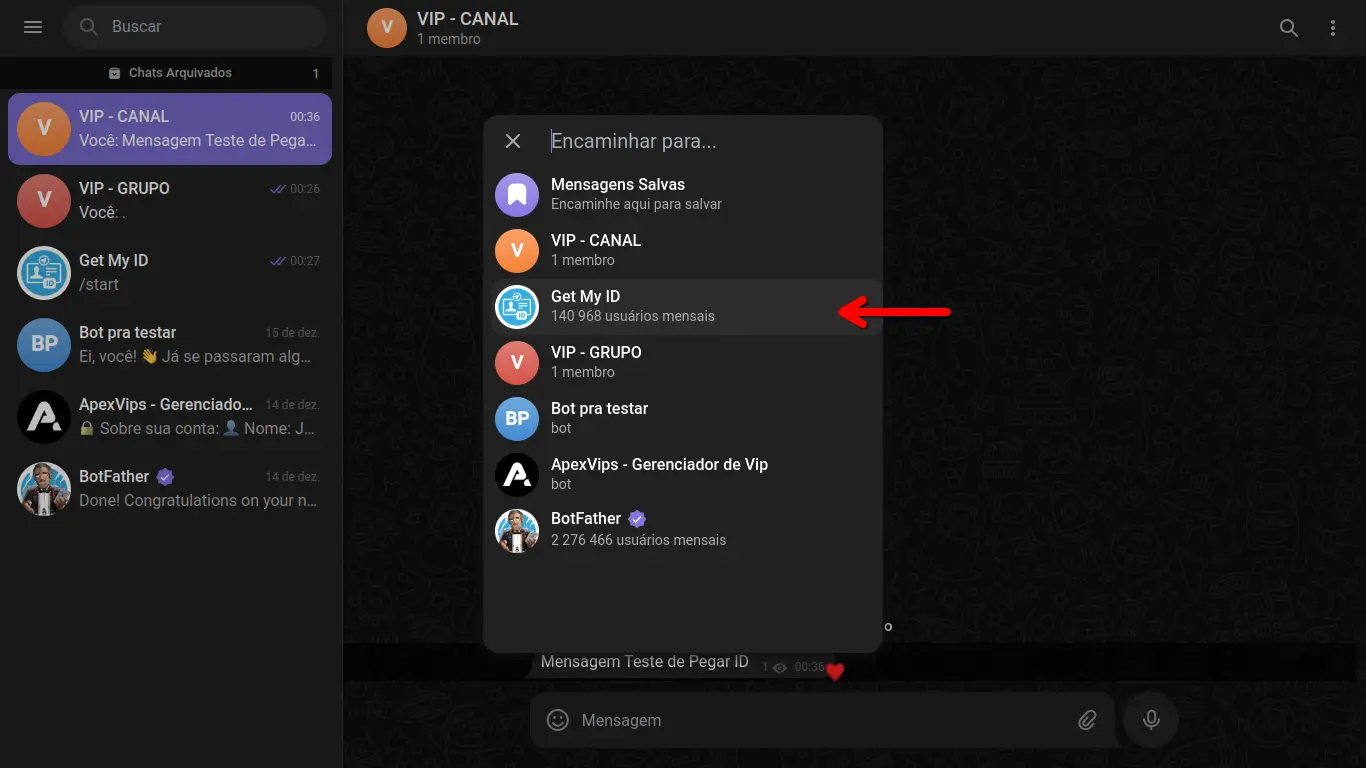Click the Encaminhar para search input
Screen dimensions: 1366x768
(x=708, y=141)
